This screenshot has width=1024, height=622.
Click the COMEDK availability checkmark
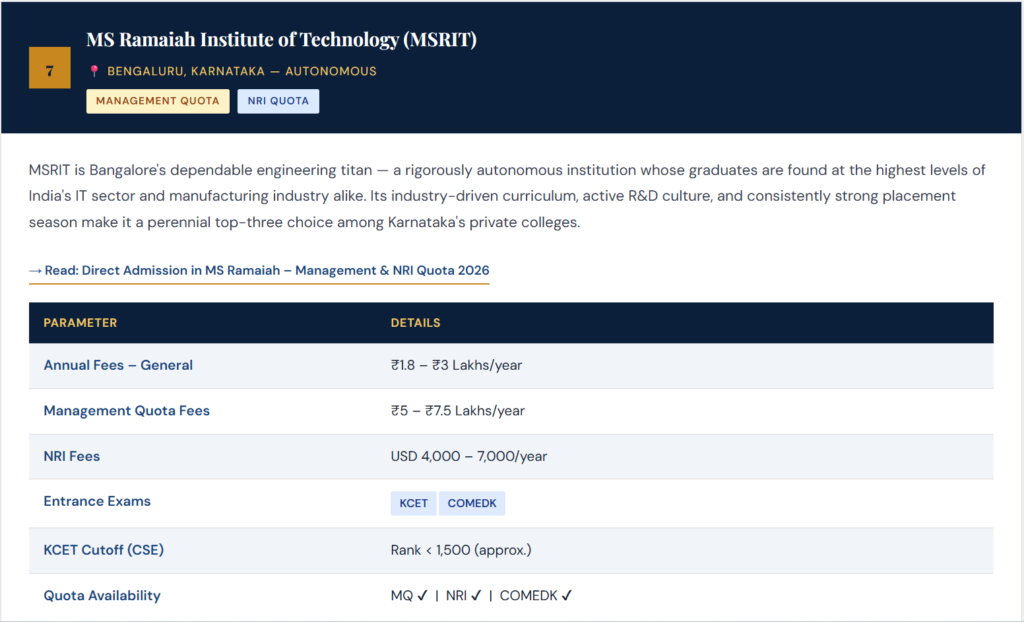pyautogui.click(x=566, y=594)
